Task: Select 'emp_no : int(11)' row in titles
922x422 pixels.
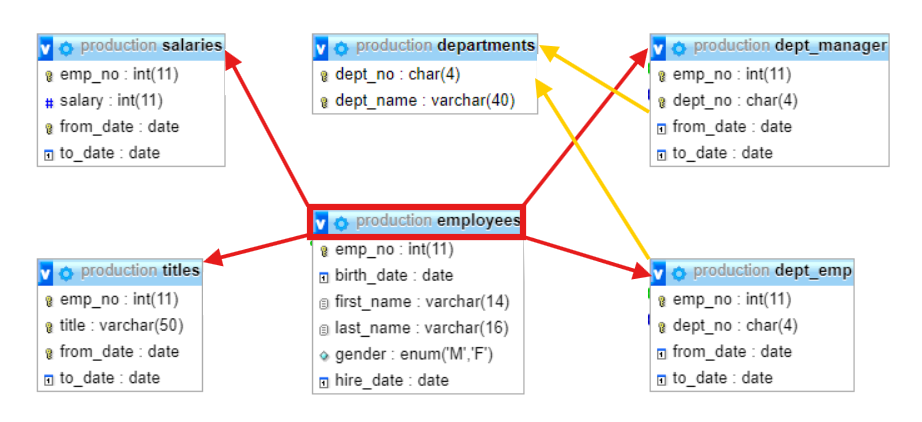Action: (x=120, y=300)
